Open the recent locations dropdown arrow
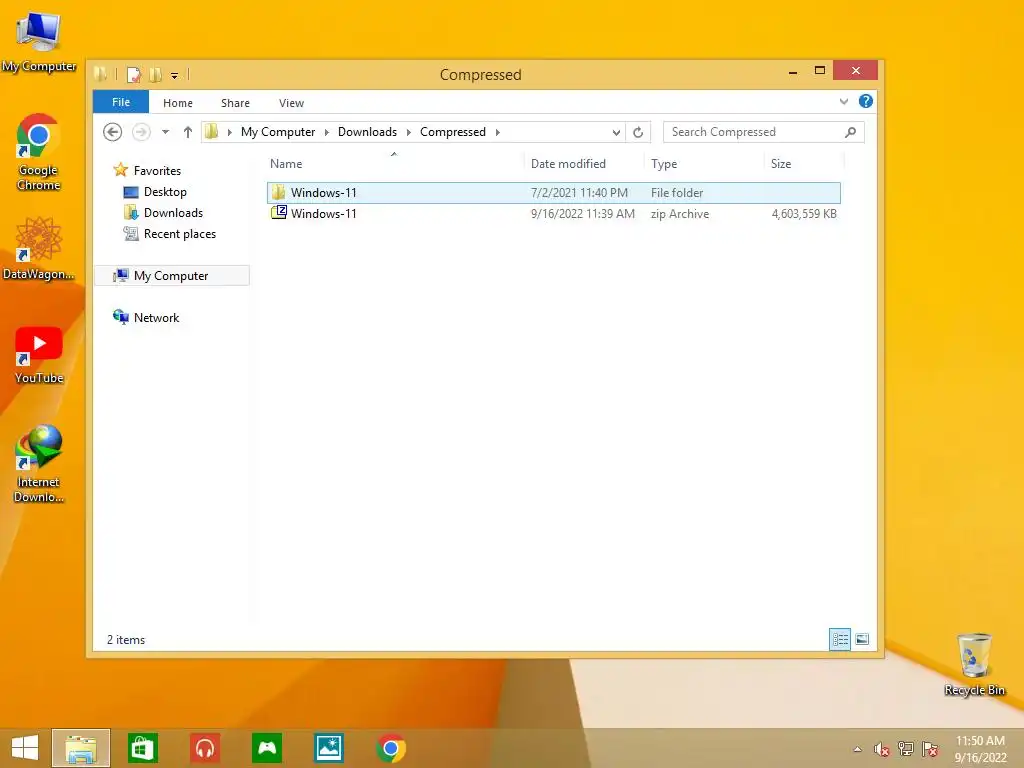This screenshot has width=1024, height=768. [165, 132]
